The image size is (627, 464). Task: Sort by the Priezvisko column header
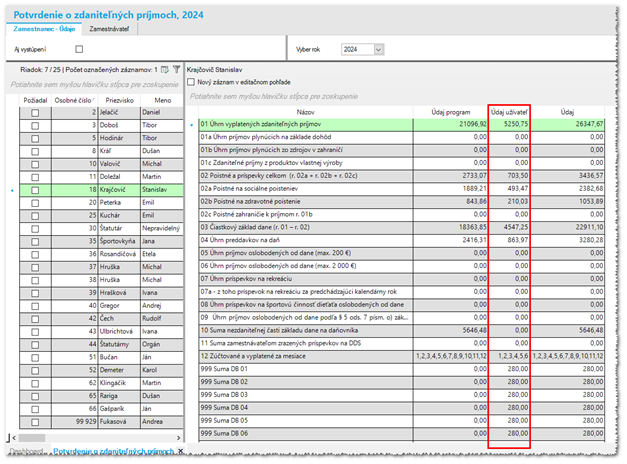(120, 100)
